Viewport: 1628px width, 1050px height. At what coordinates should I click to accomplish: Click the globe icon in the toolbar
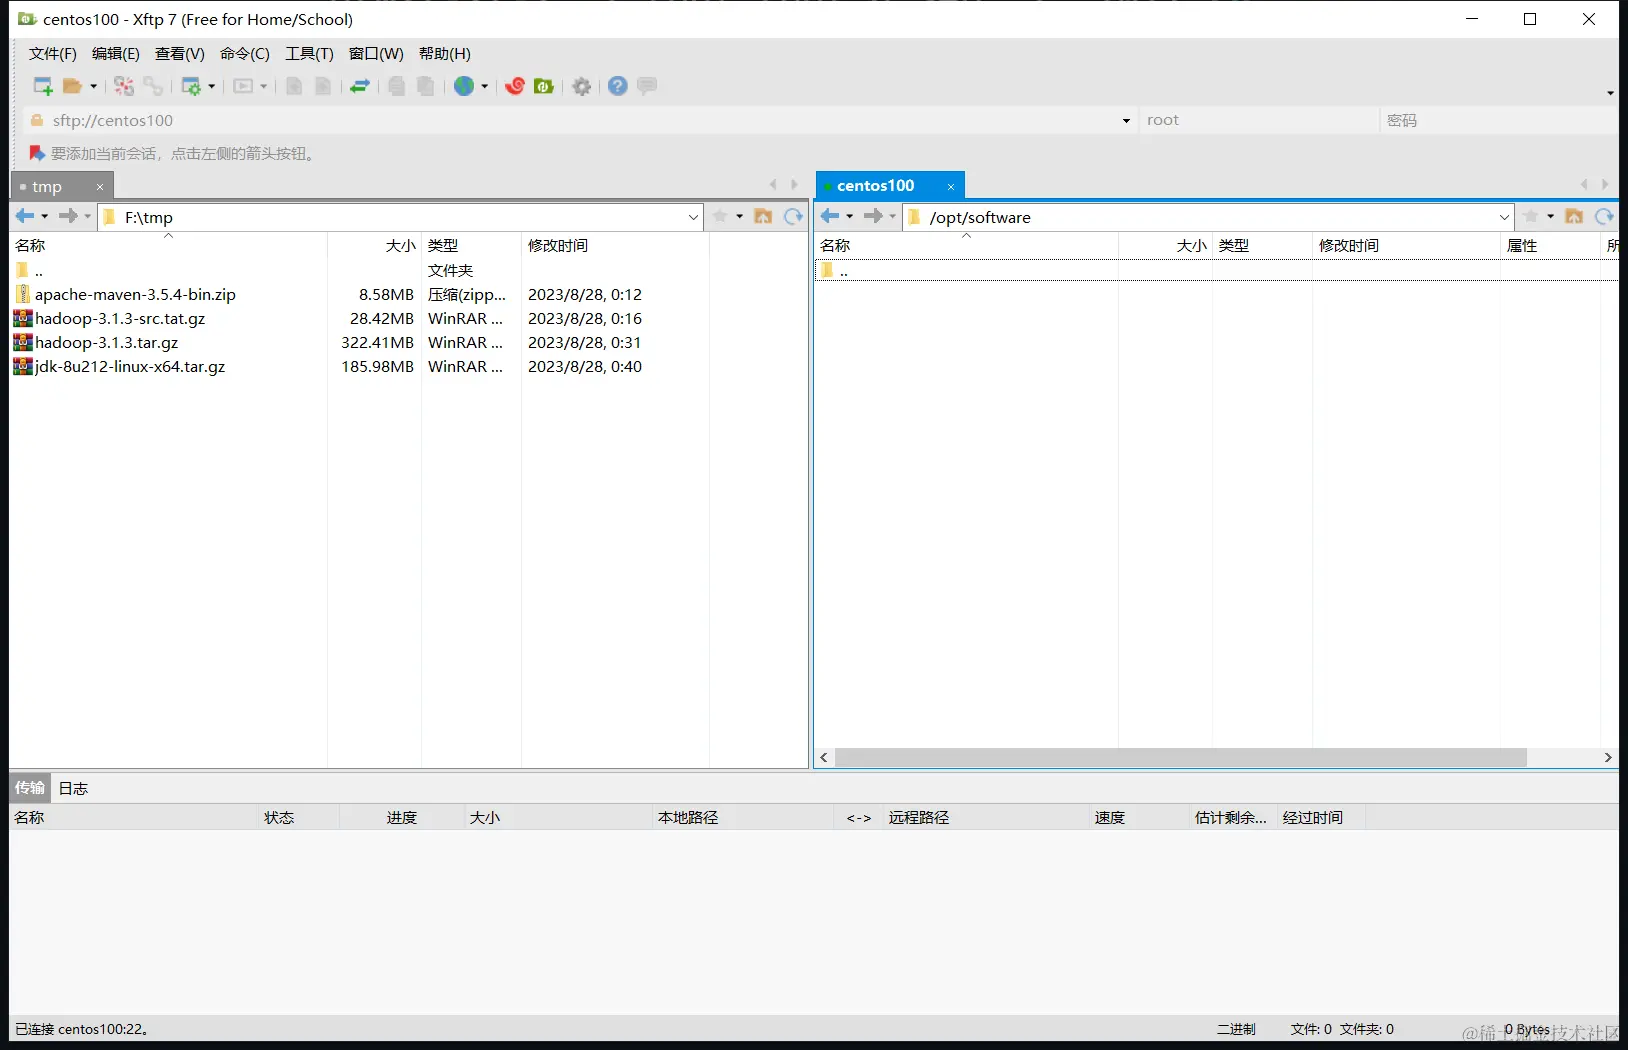[464, 86]
